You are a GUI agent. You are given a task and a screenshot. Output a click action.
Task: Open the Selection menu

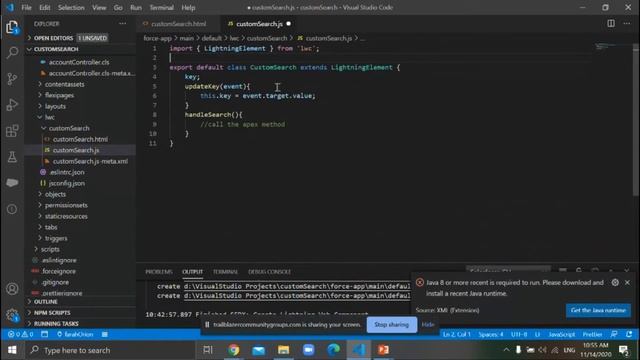[x=71, y=7]
